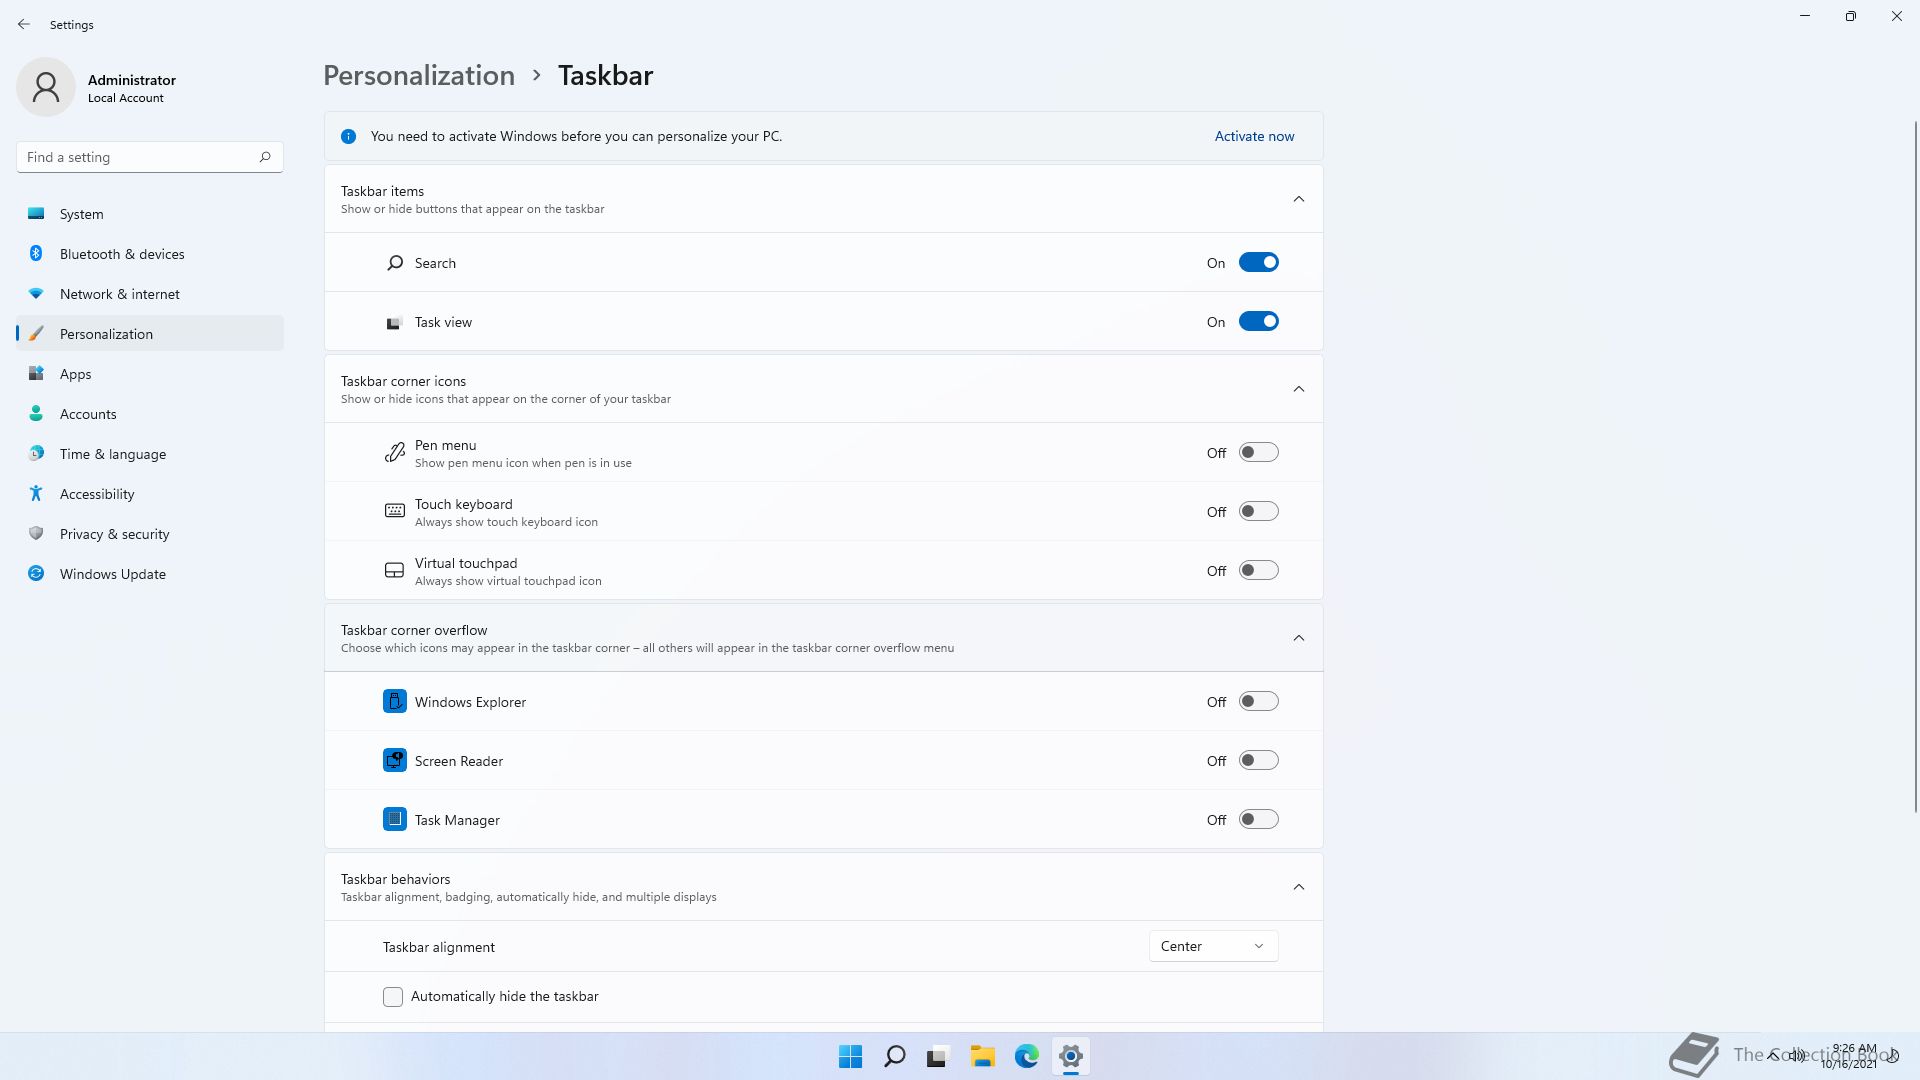The height and width of the screenshot is (1080, 1920).
Task: Click the Pen menu pen icon
Action: pos(395,453)
